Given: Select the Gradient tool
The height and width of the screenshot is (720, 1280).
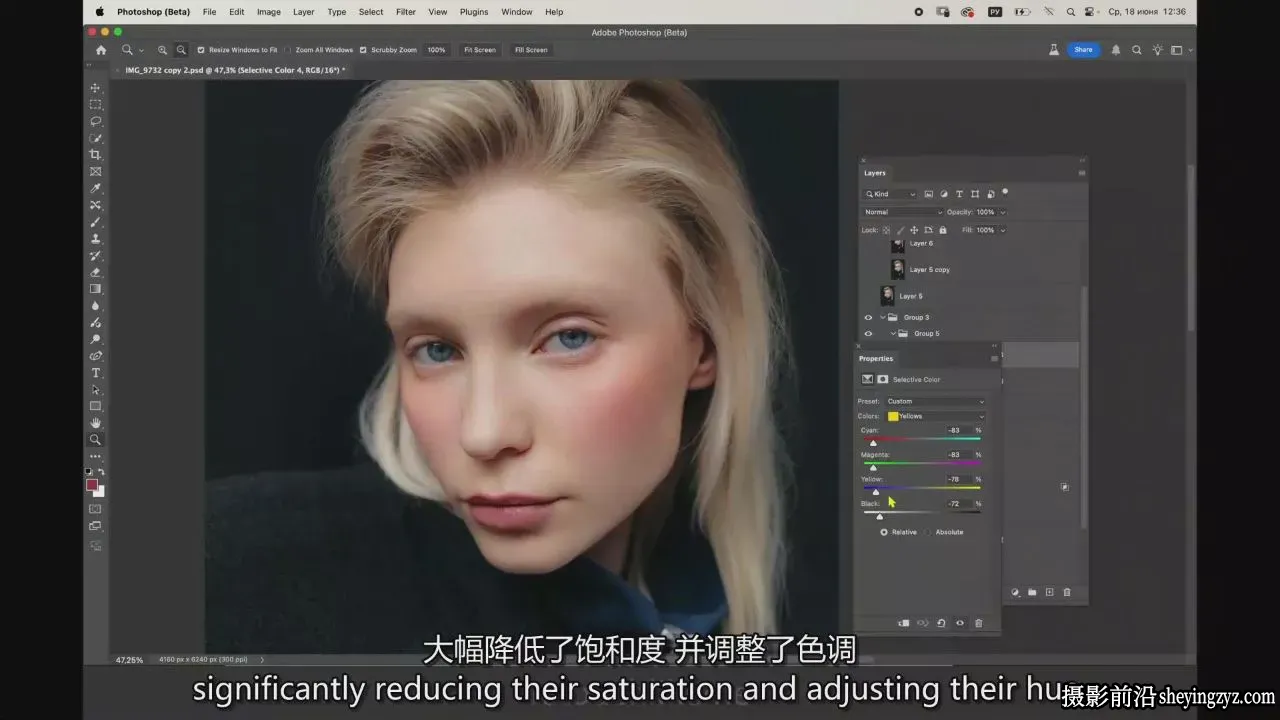Looking at the screenshot, I should 96,289.
